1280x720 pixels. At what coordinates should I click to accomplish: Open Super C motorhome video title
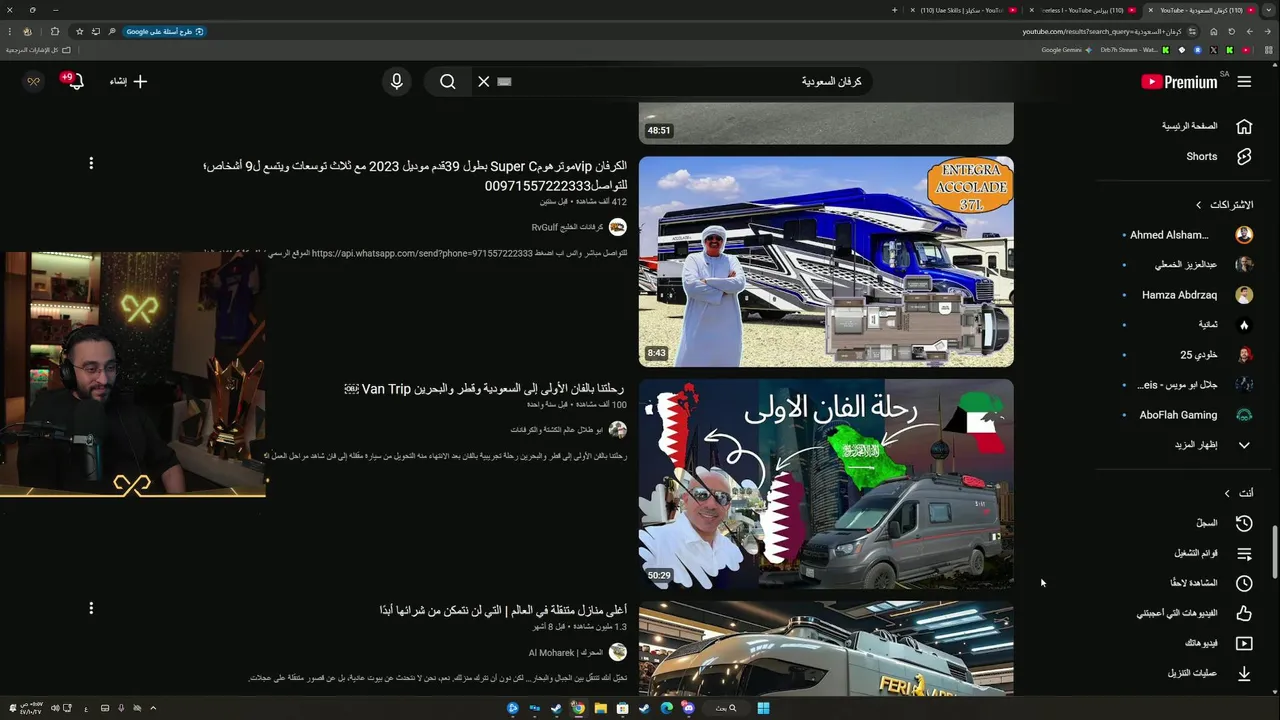tap(415, 176)
